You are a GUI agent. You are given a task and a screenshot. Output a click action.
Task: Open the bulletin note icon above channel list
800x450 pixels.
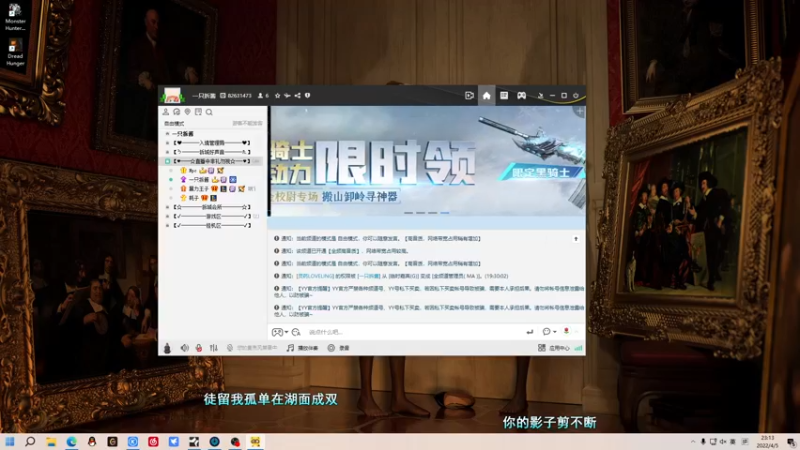[x=198, y=112]
